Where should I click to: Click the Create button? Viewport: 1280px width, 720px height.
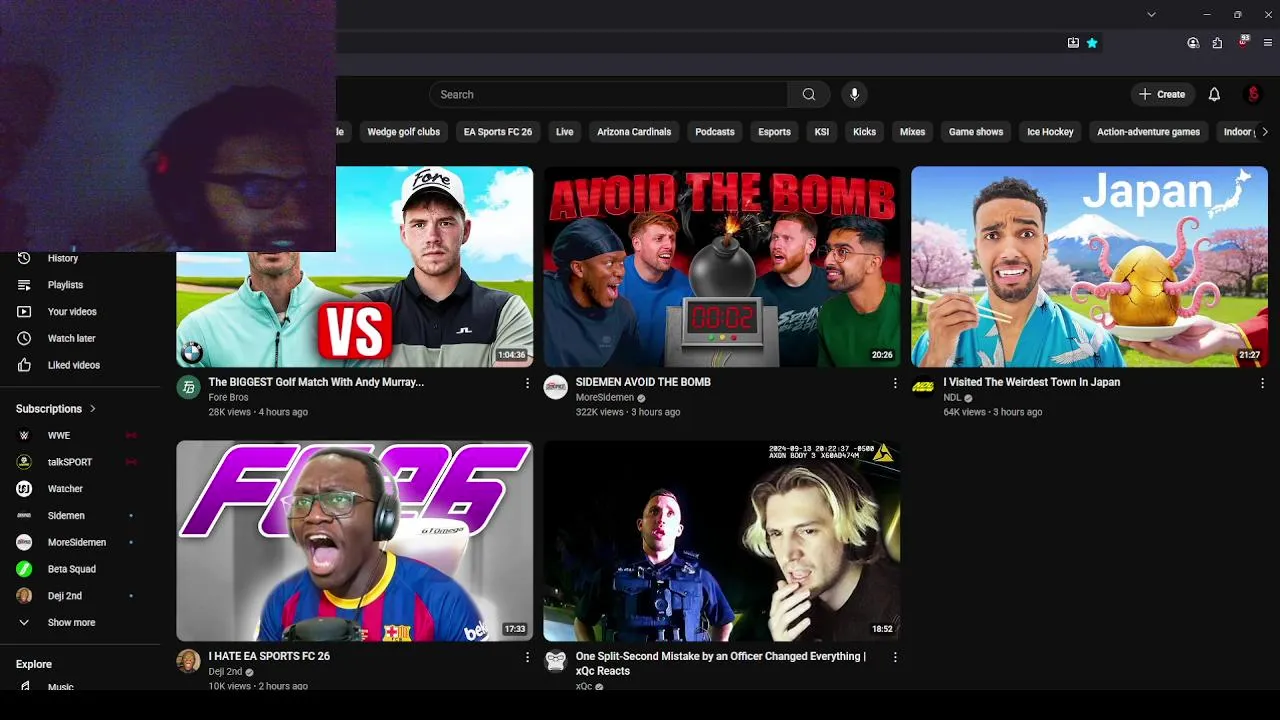tap(1163, 94)
